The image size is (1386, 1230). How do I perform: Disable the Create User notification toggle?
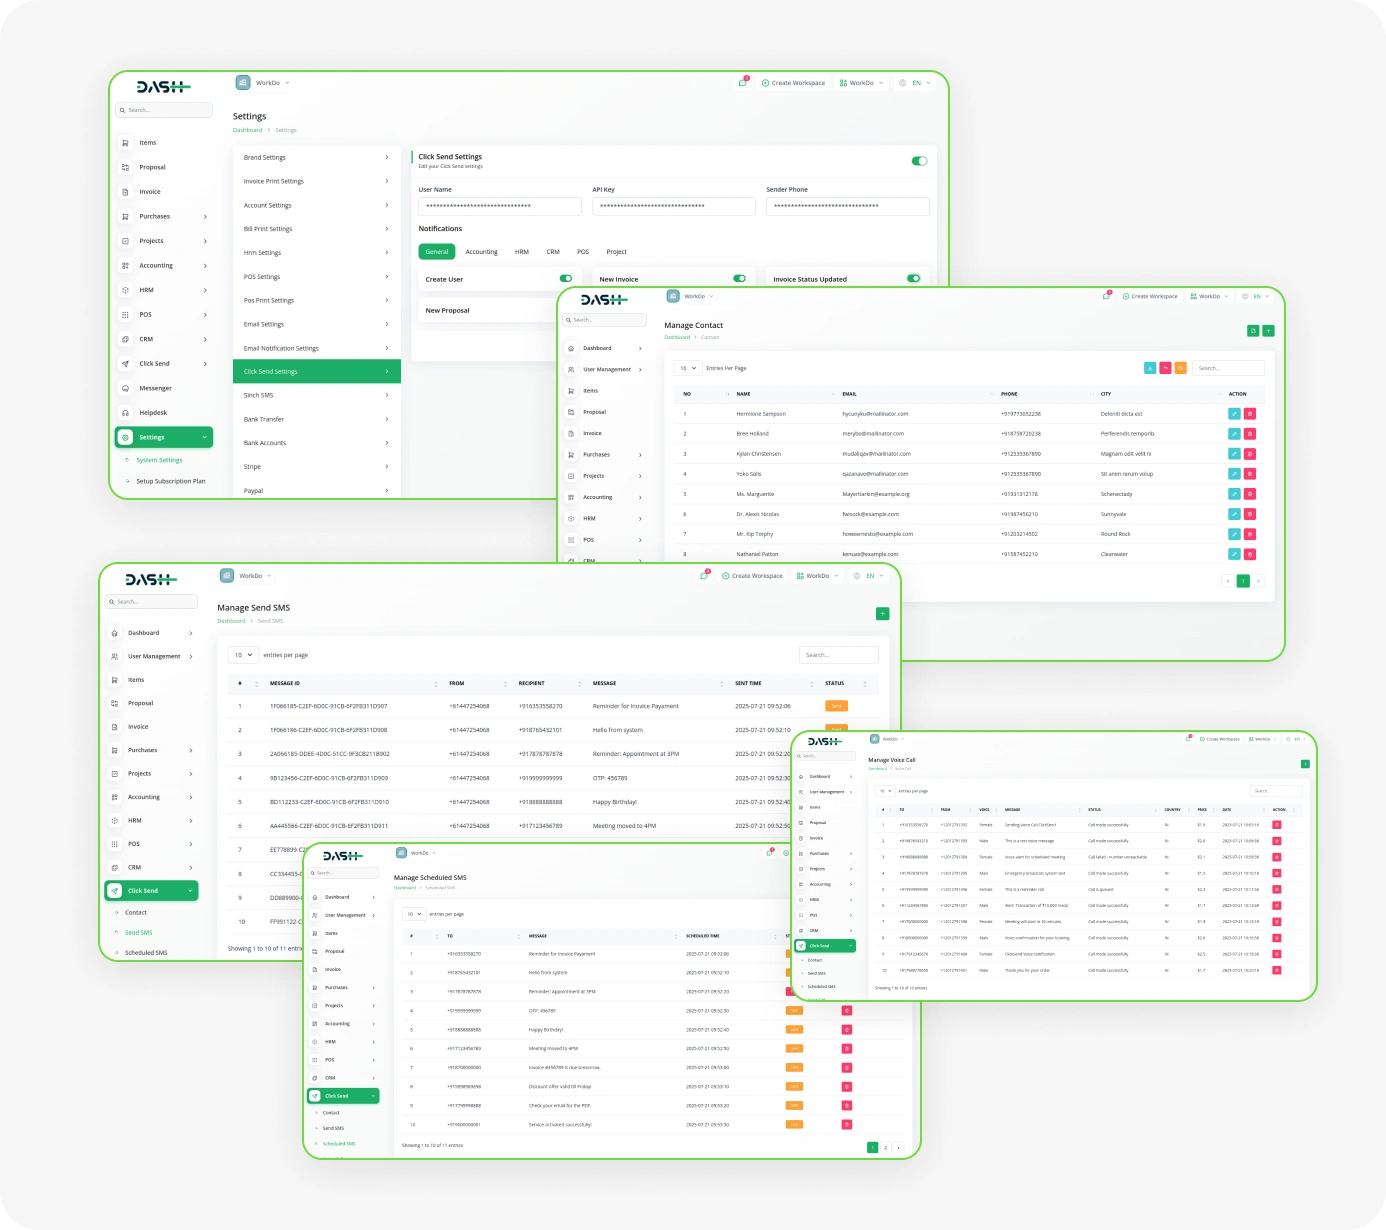(x=566, y=279)
